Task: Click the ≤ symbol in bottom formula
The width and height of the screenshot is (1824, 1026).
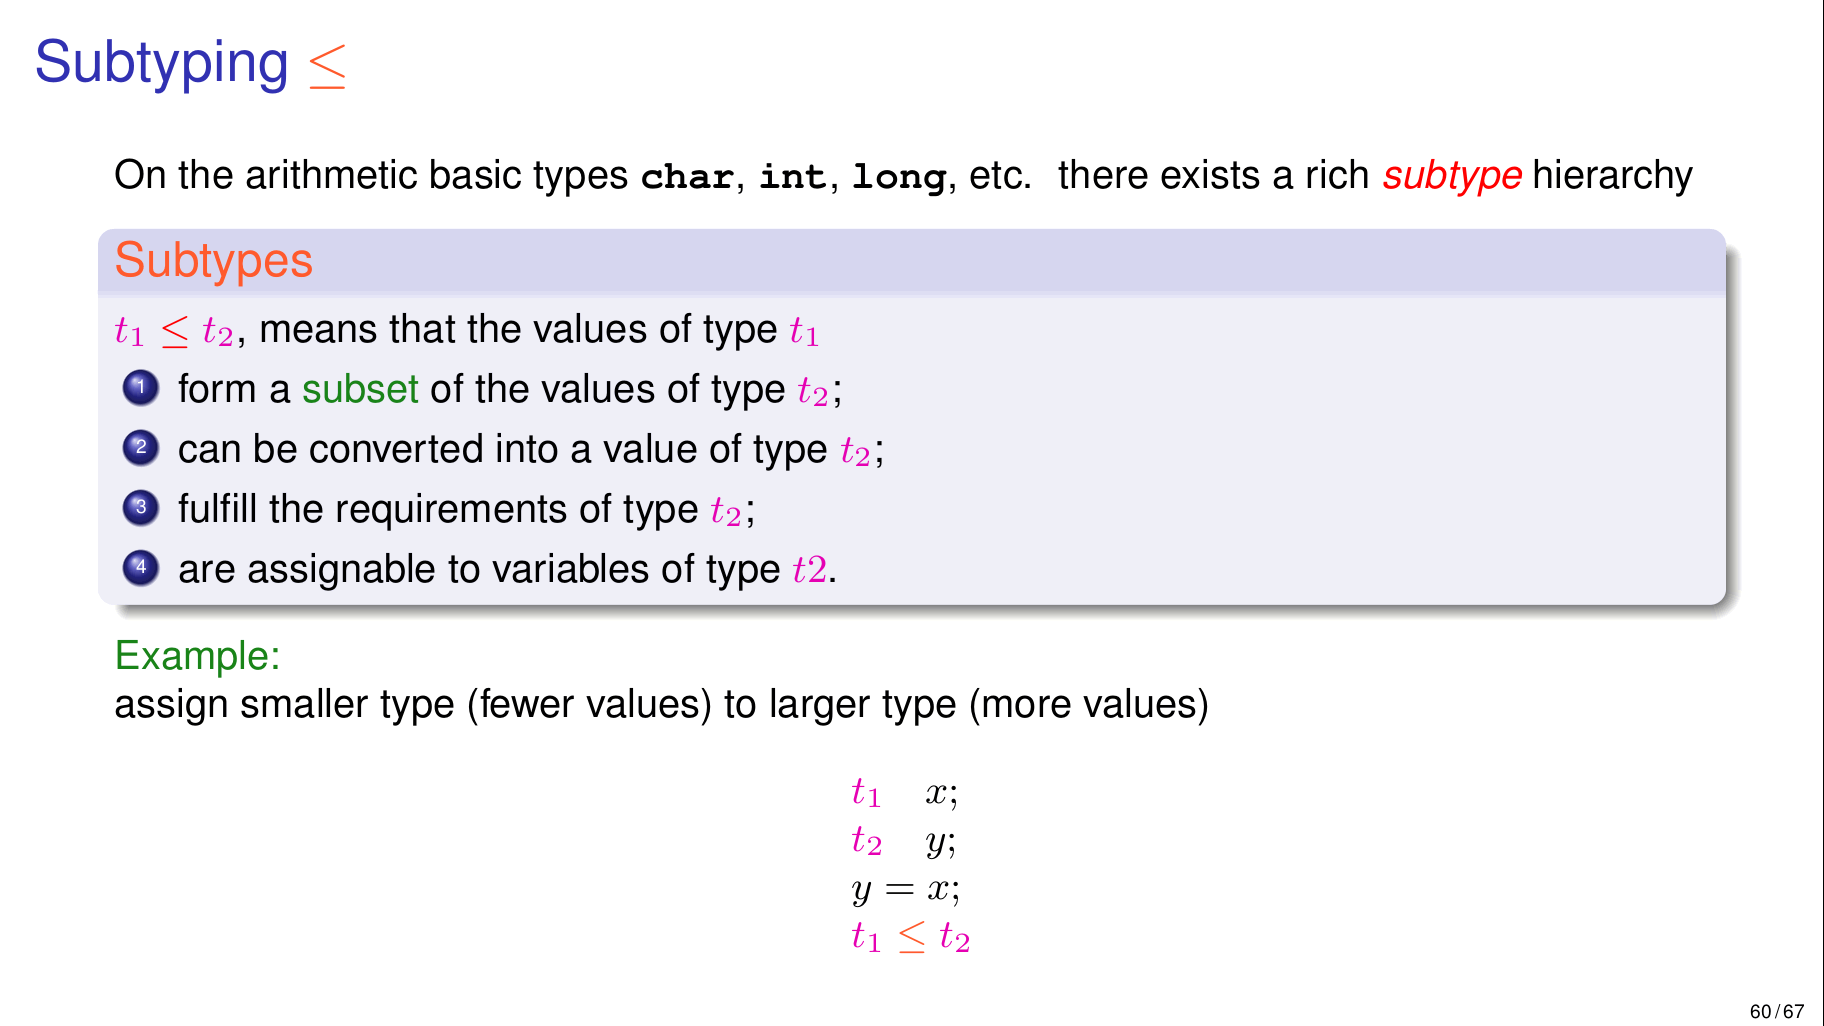Action: pos(911,937)
